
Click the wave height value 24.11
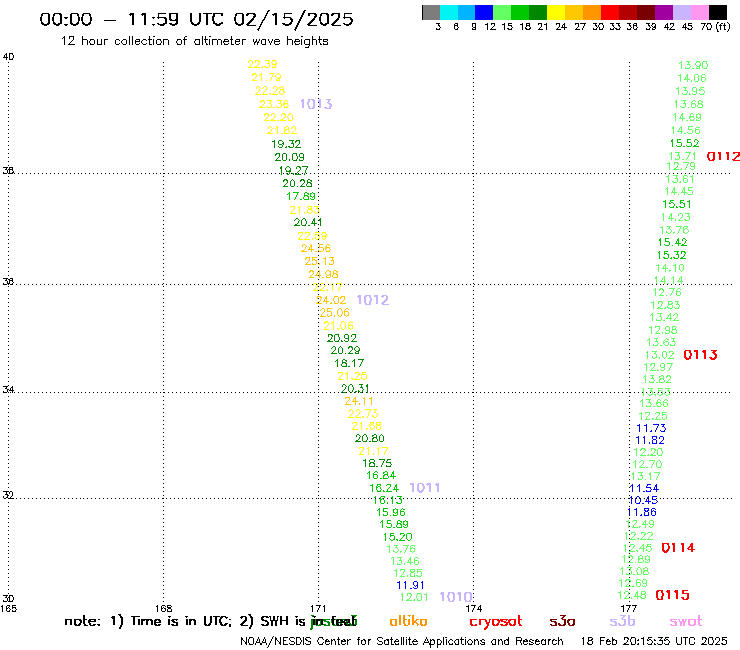[x=359, y=401]
